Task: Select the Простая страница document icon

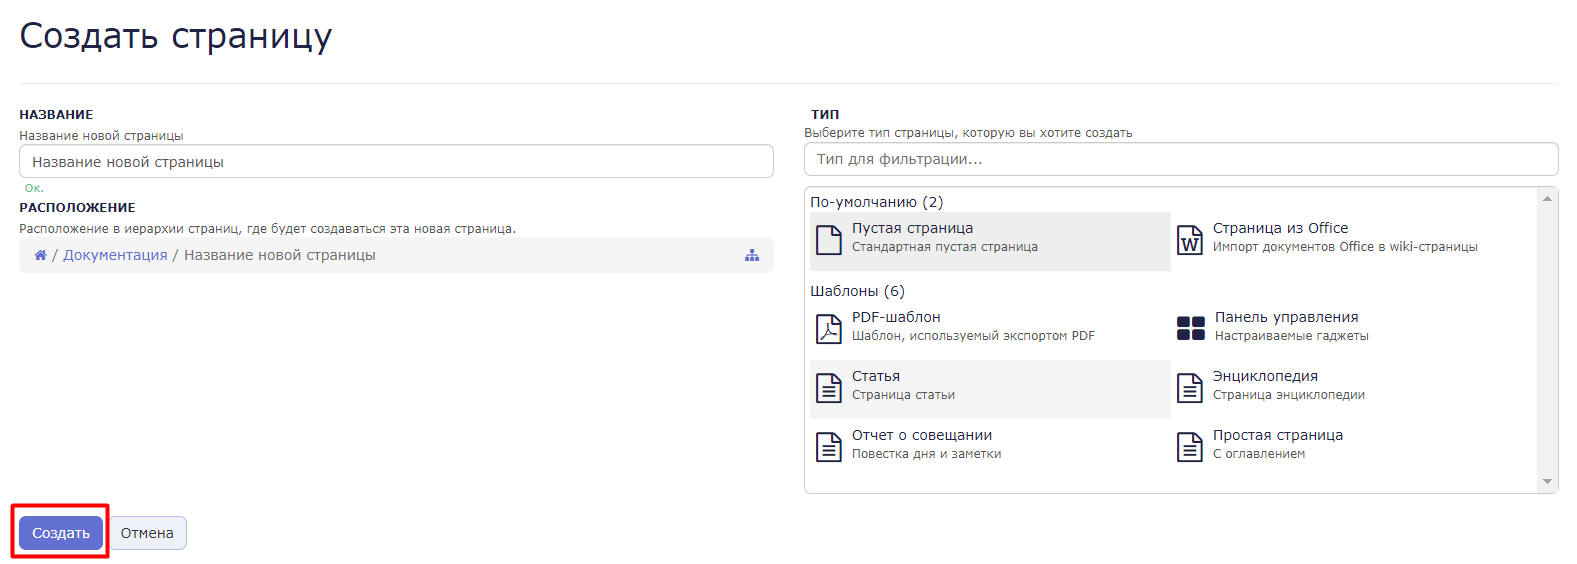Action: 1190,447
